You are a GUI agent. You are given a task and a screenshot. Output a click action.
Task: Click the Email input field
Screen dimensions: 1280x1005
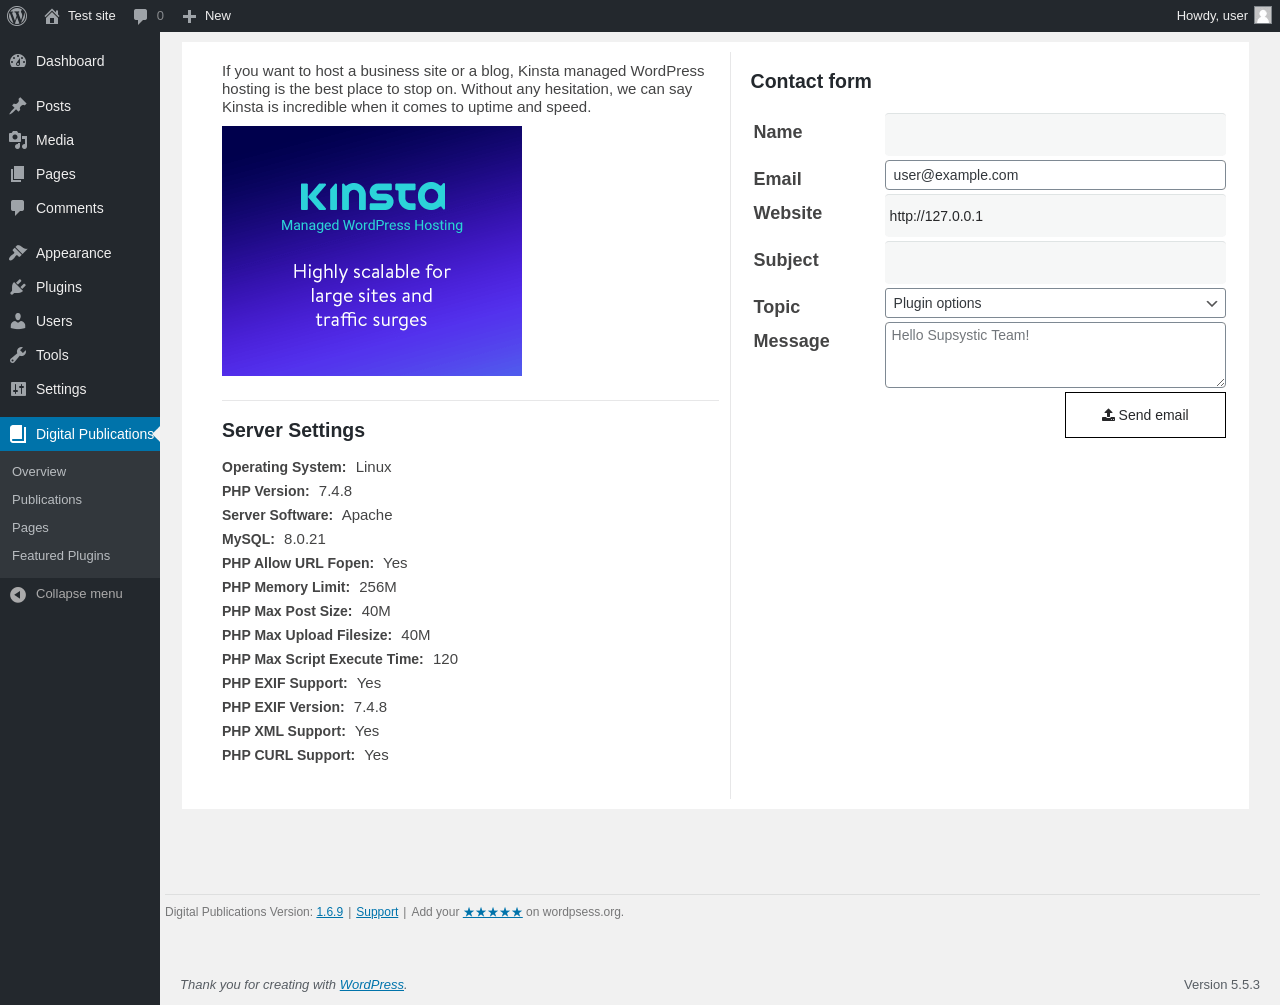1055,175
